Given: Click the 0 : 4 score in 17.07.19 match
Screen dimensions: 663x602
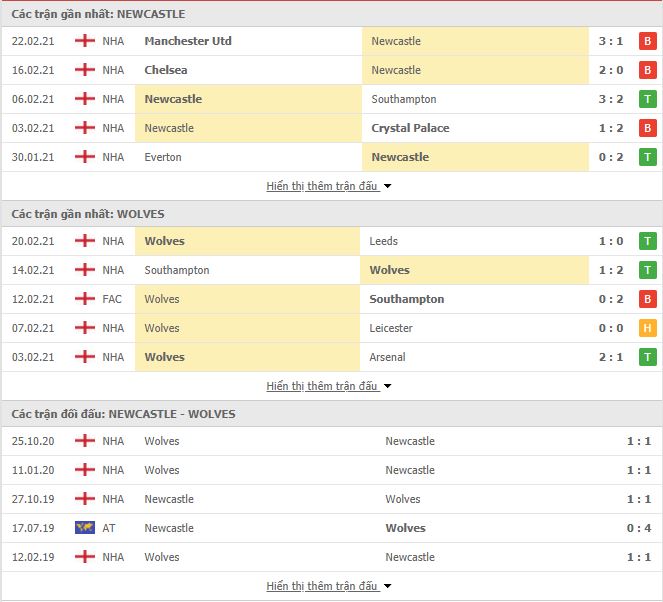Looking at the screenshot, I should pyautogui.click(x=638, y=528).
